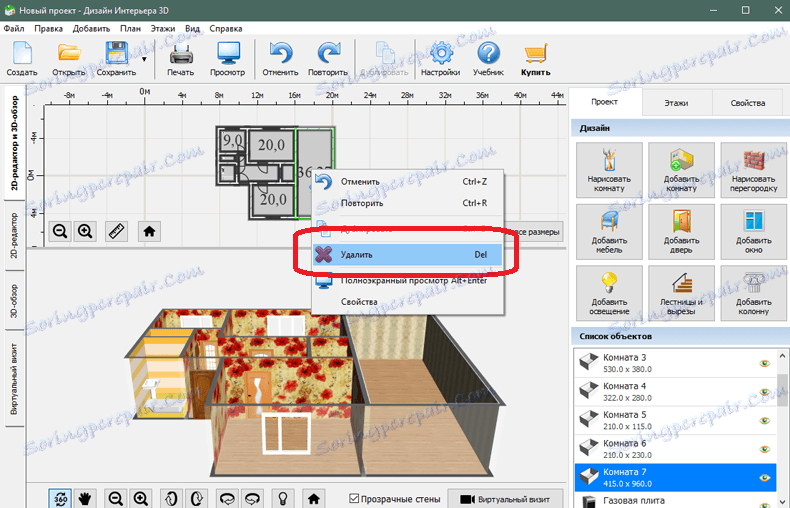
Task: Open the План menu
Action: pos(130,29)
